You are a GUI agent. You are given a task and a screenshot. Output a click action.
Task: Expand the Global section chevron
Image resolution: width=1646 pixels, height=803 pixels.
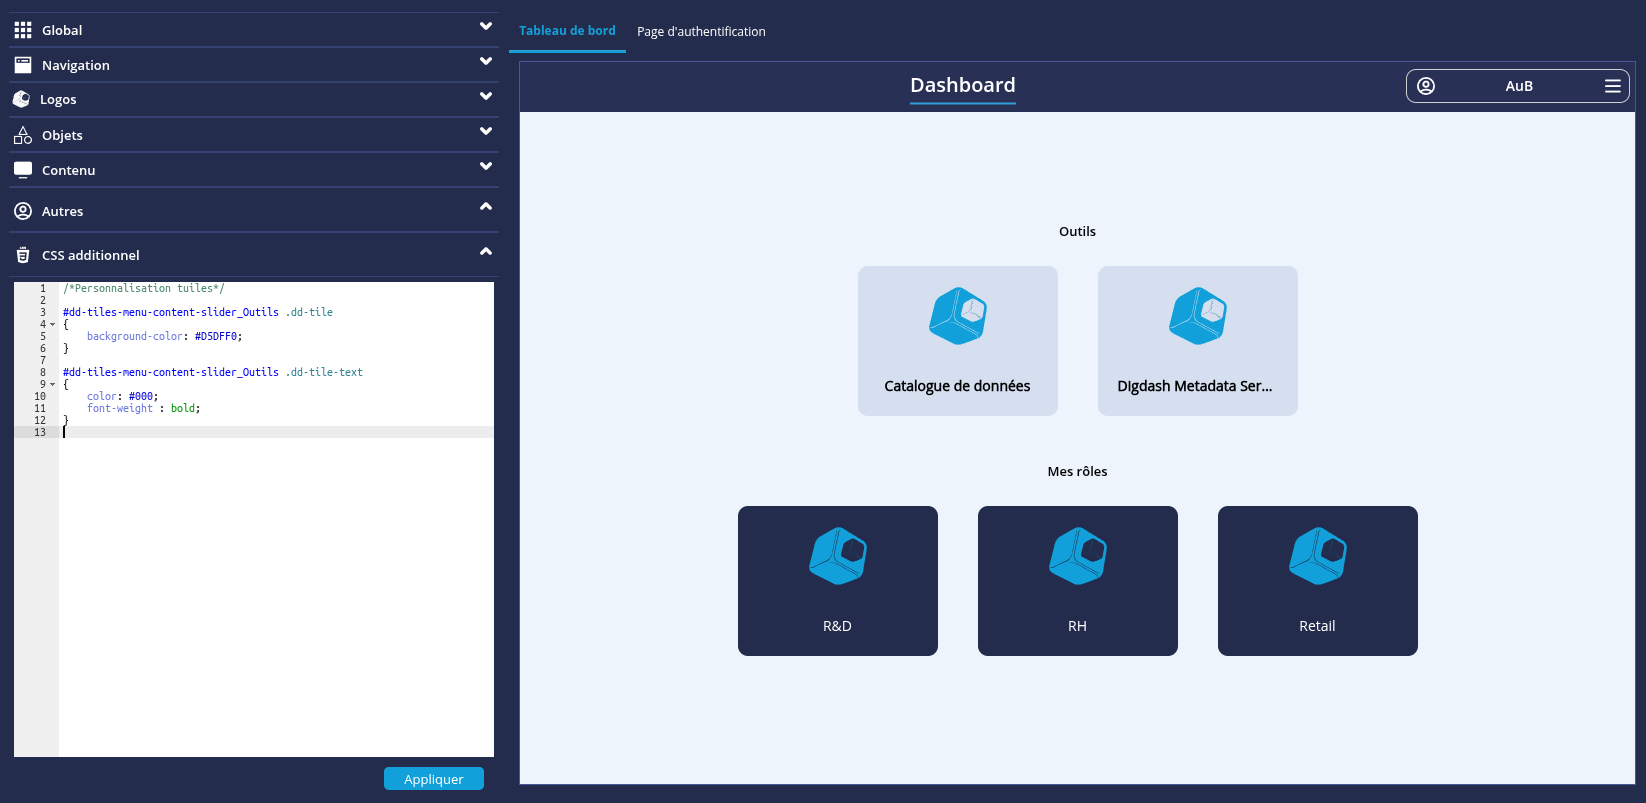tap(486, 26)
